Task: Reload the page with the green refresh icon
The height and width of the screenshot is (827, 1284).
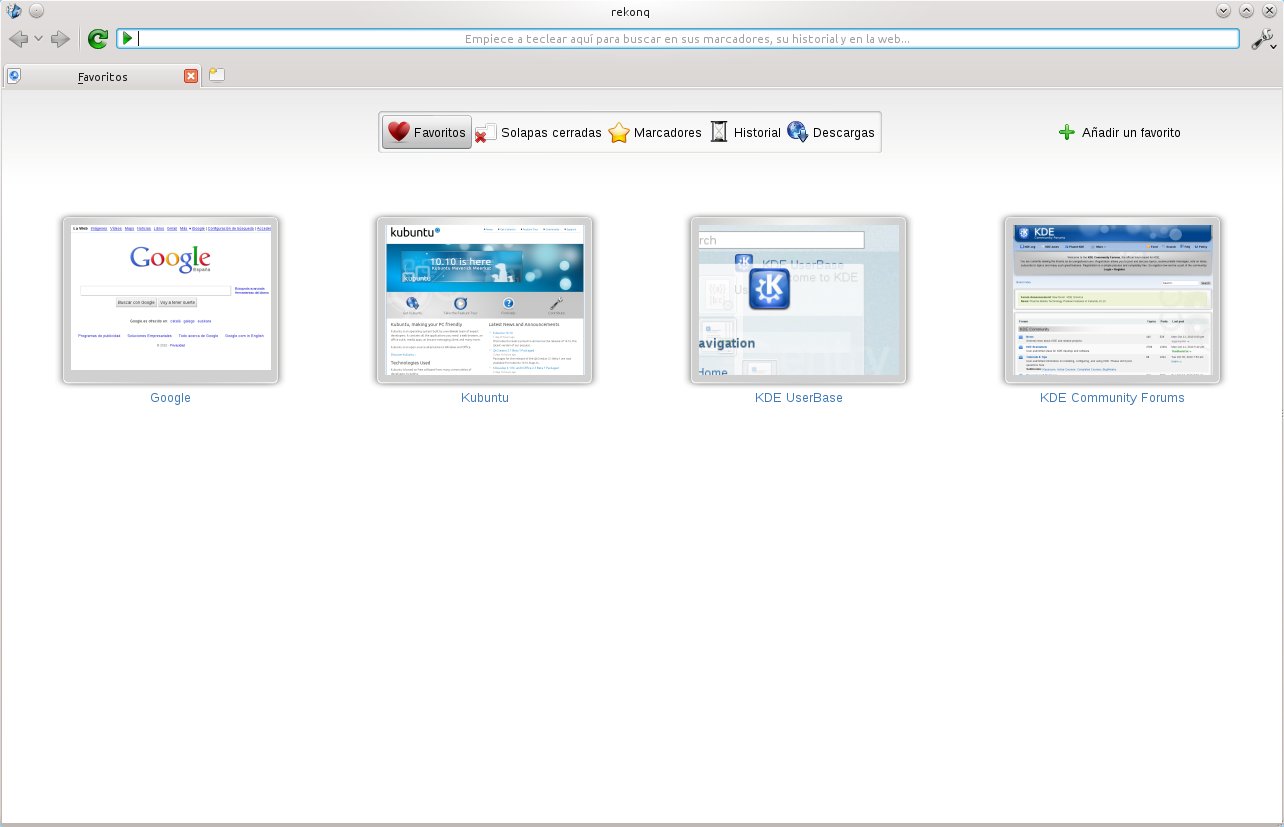Action: pos(97,39)
